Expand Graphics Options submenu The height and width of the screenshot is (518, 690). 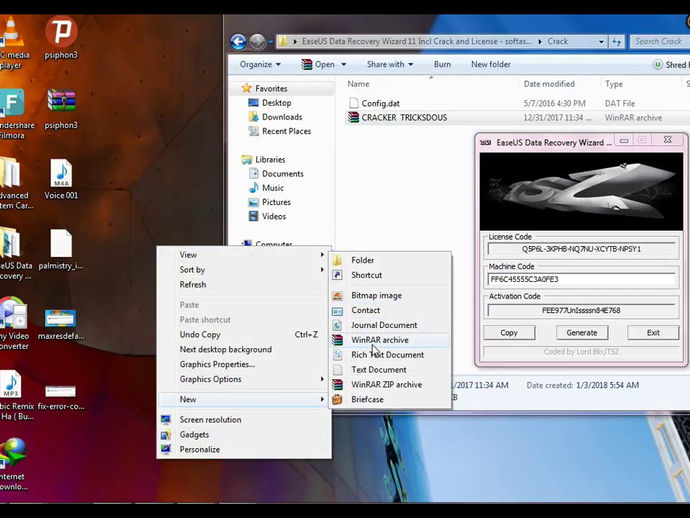(244, 379)
